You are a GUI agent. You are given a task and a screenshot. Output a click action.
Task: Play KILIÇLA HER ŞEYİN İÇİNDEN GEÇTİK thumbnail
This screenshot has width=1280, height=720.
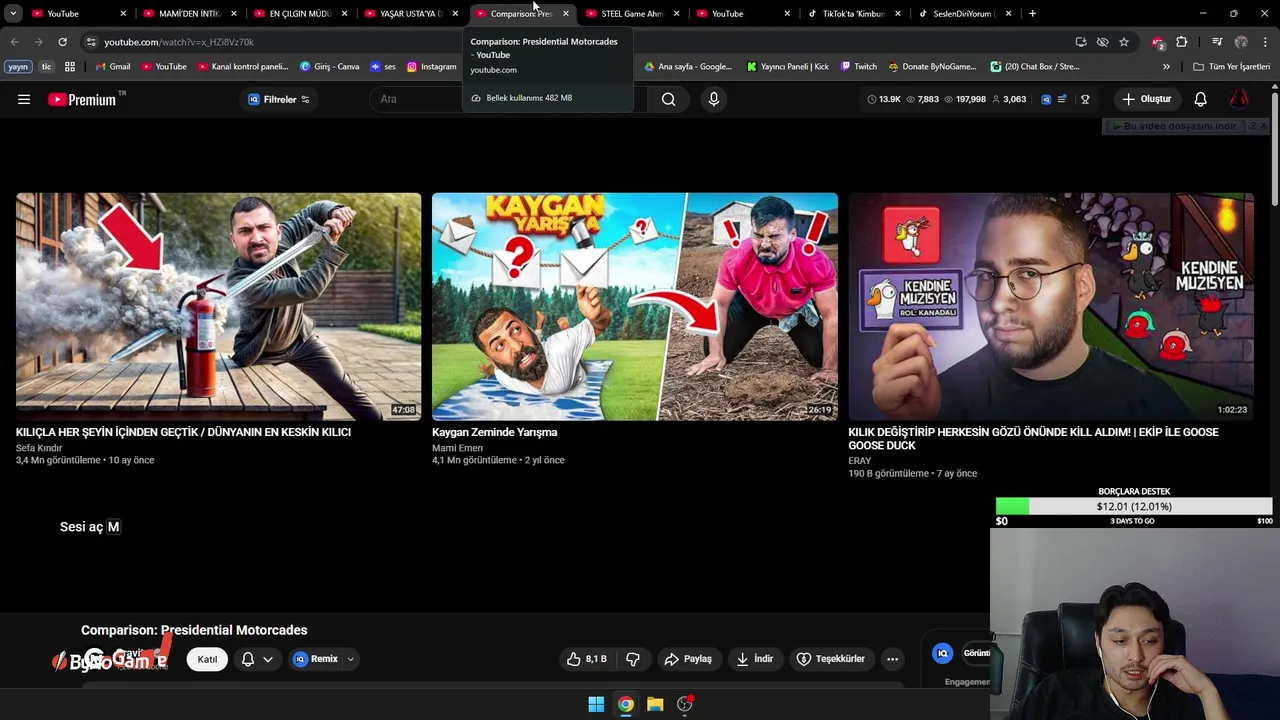click(x=218, y=306)
